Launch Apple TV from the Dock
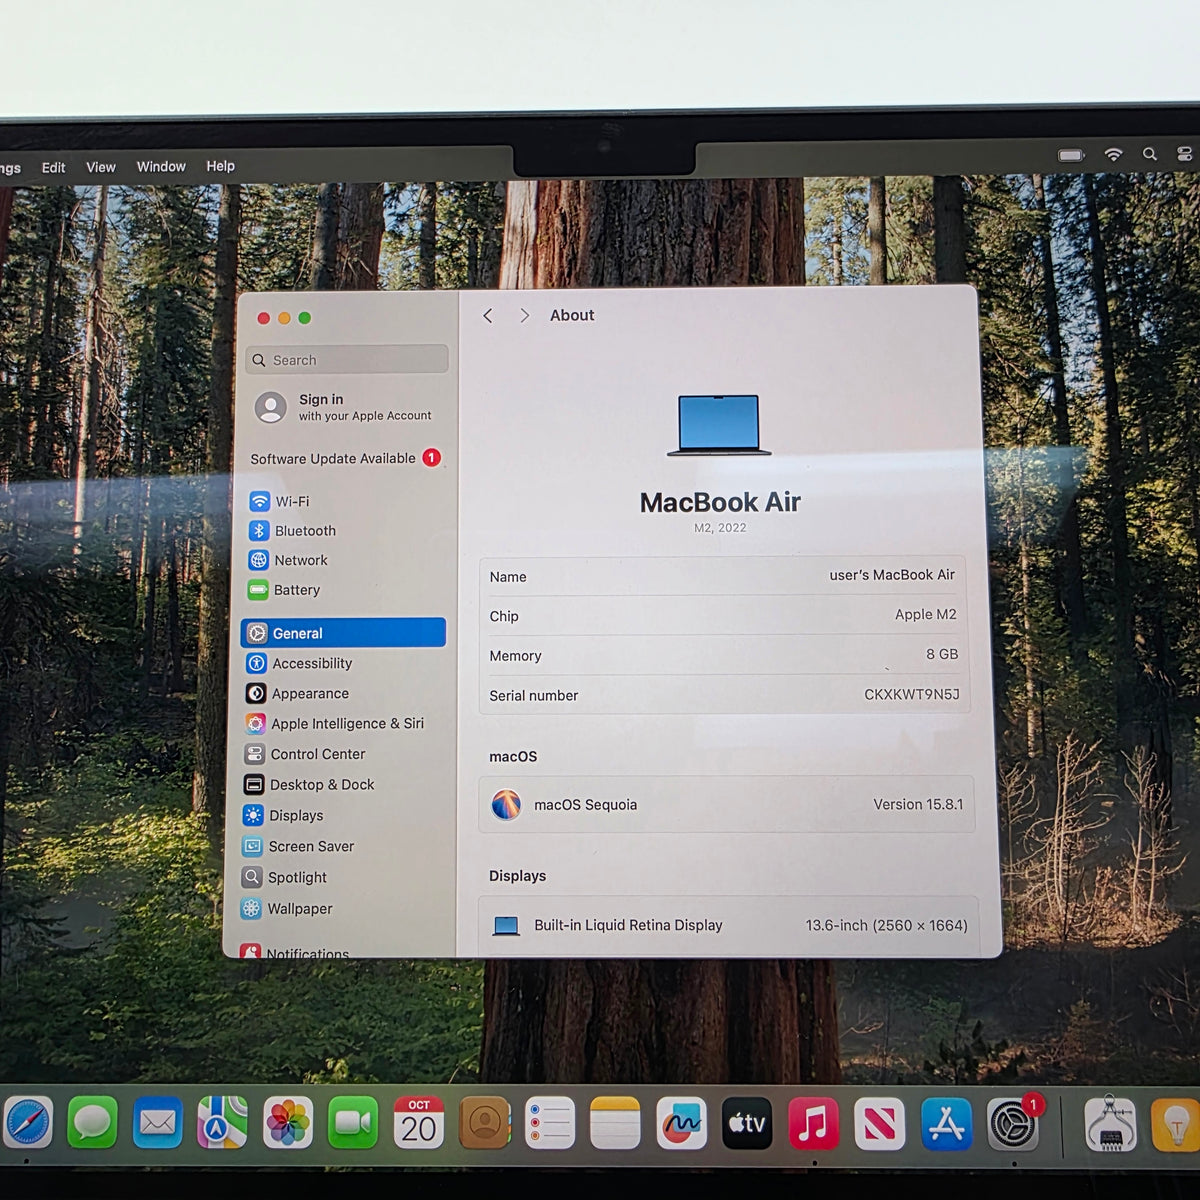 click(x=747, y=1122)
